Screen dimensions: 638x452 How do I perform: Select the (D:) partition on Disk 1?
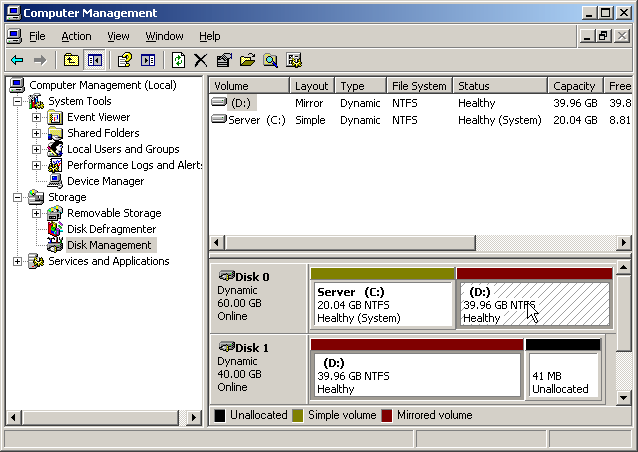[417, 369]
